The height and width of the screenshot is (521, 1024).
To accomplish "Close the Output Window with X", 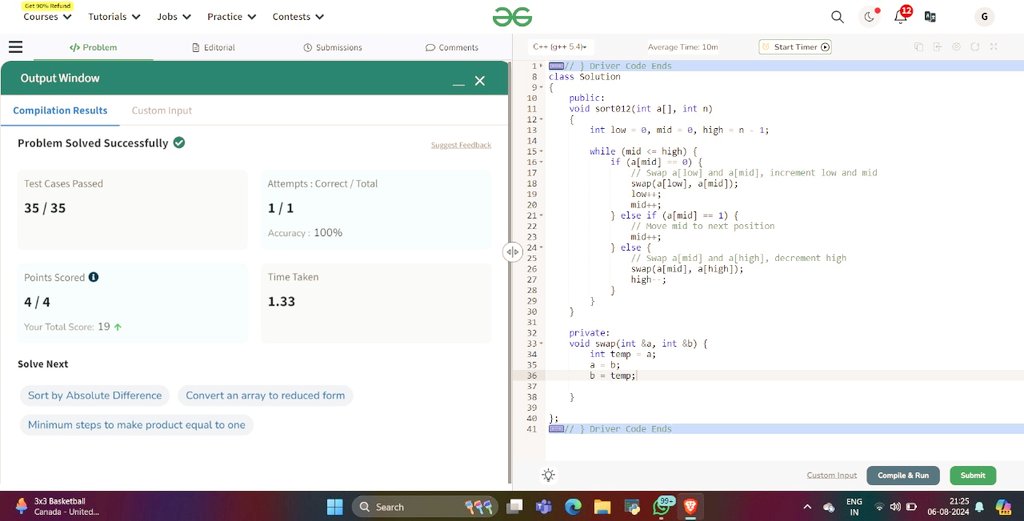I will coord(480,80).
